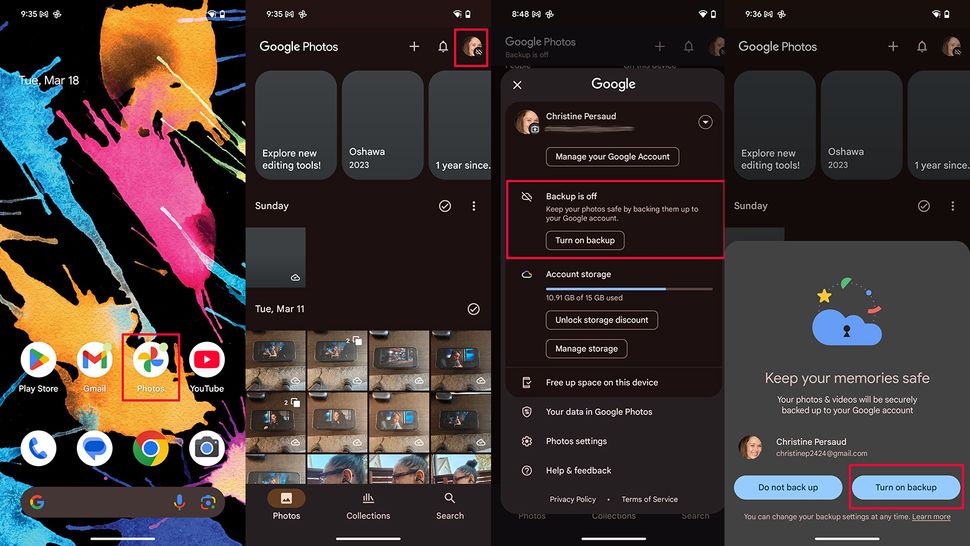
Task: Open the Explore new editing tools card in second screen
Action: point(296,125)
